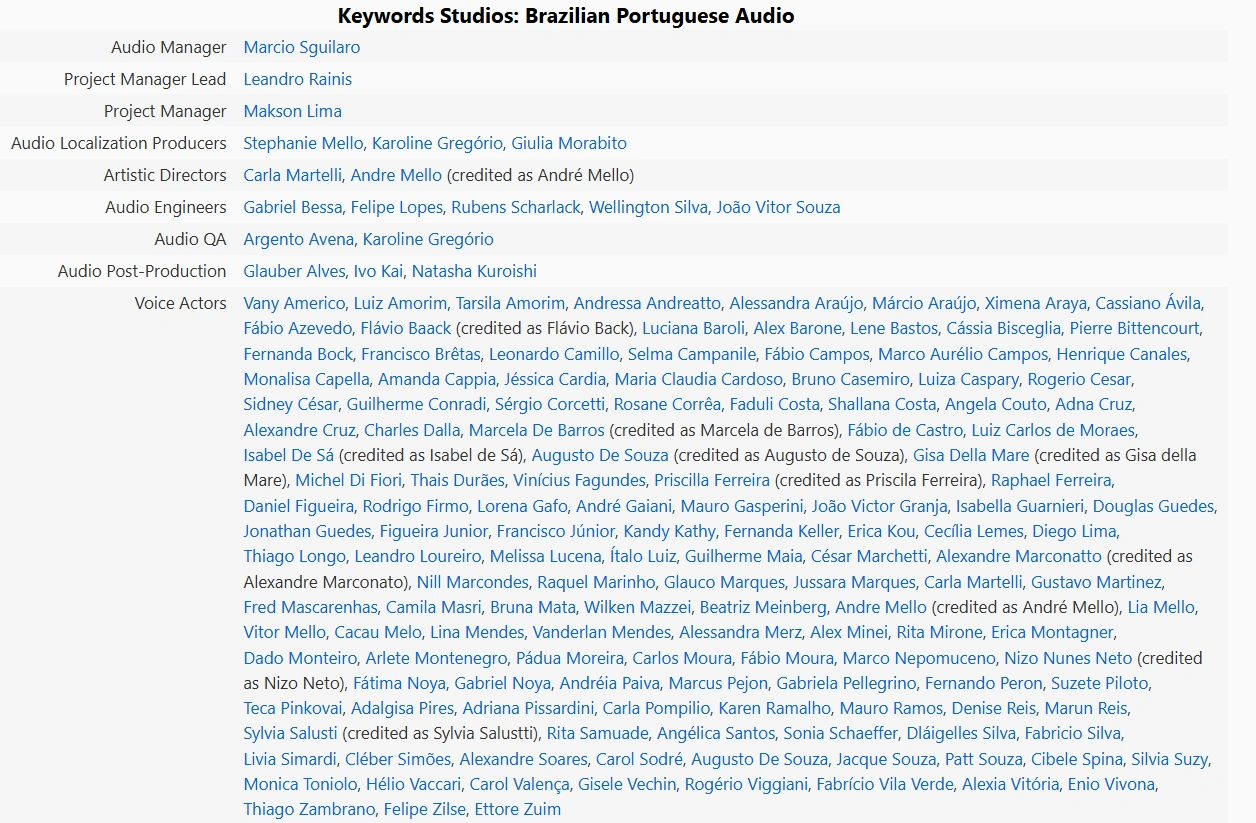Open the Gustavo Martinez link
The image size is (1256, 823).
click(x=1096, y=582)
